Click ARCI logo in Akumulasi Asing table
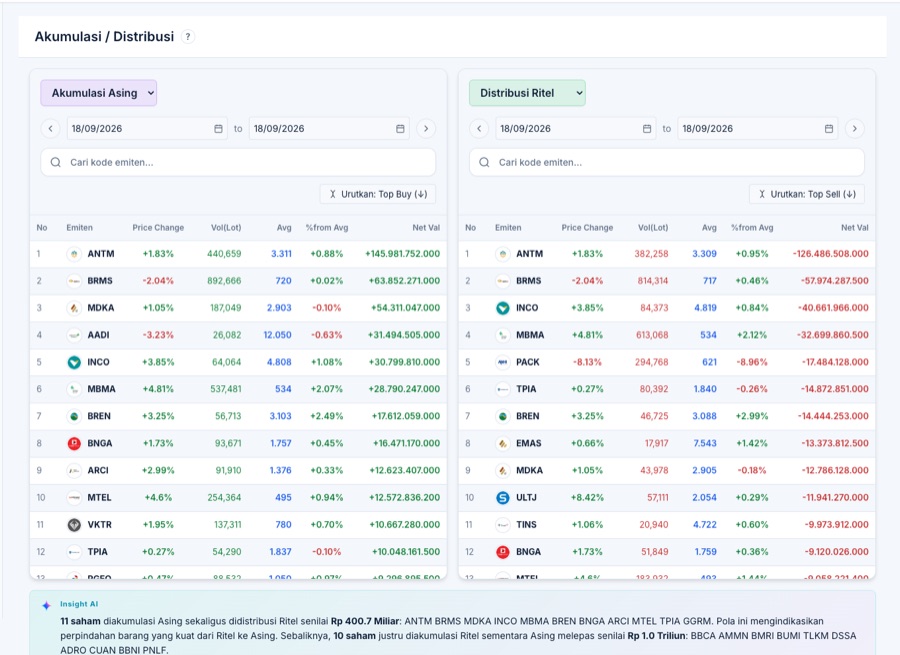This screenshot has width=900, height=655. coord(74,470)
